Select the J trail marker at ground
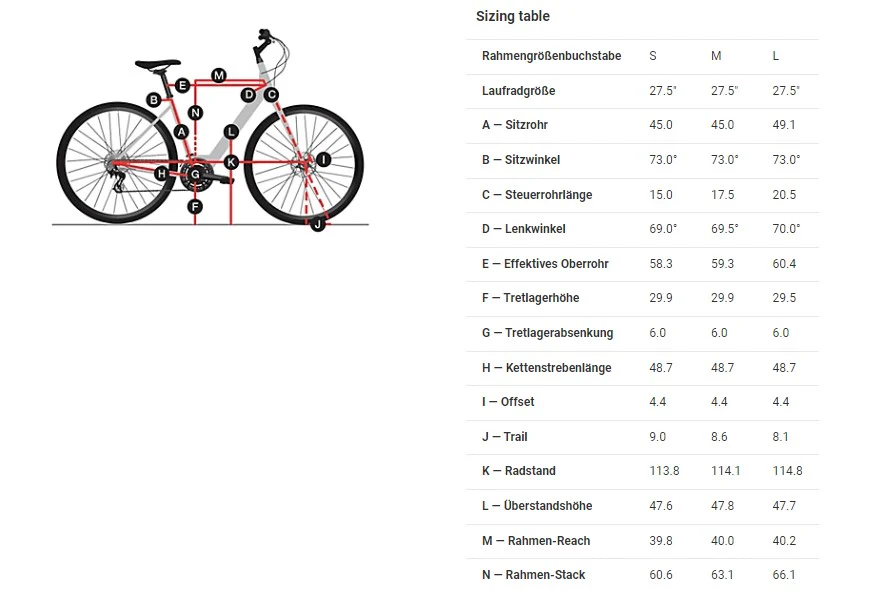Screen dimensions: 895x608 point(317,224)
